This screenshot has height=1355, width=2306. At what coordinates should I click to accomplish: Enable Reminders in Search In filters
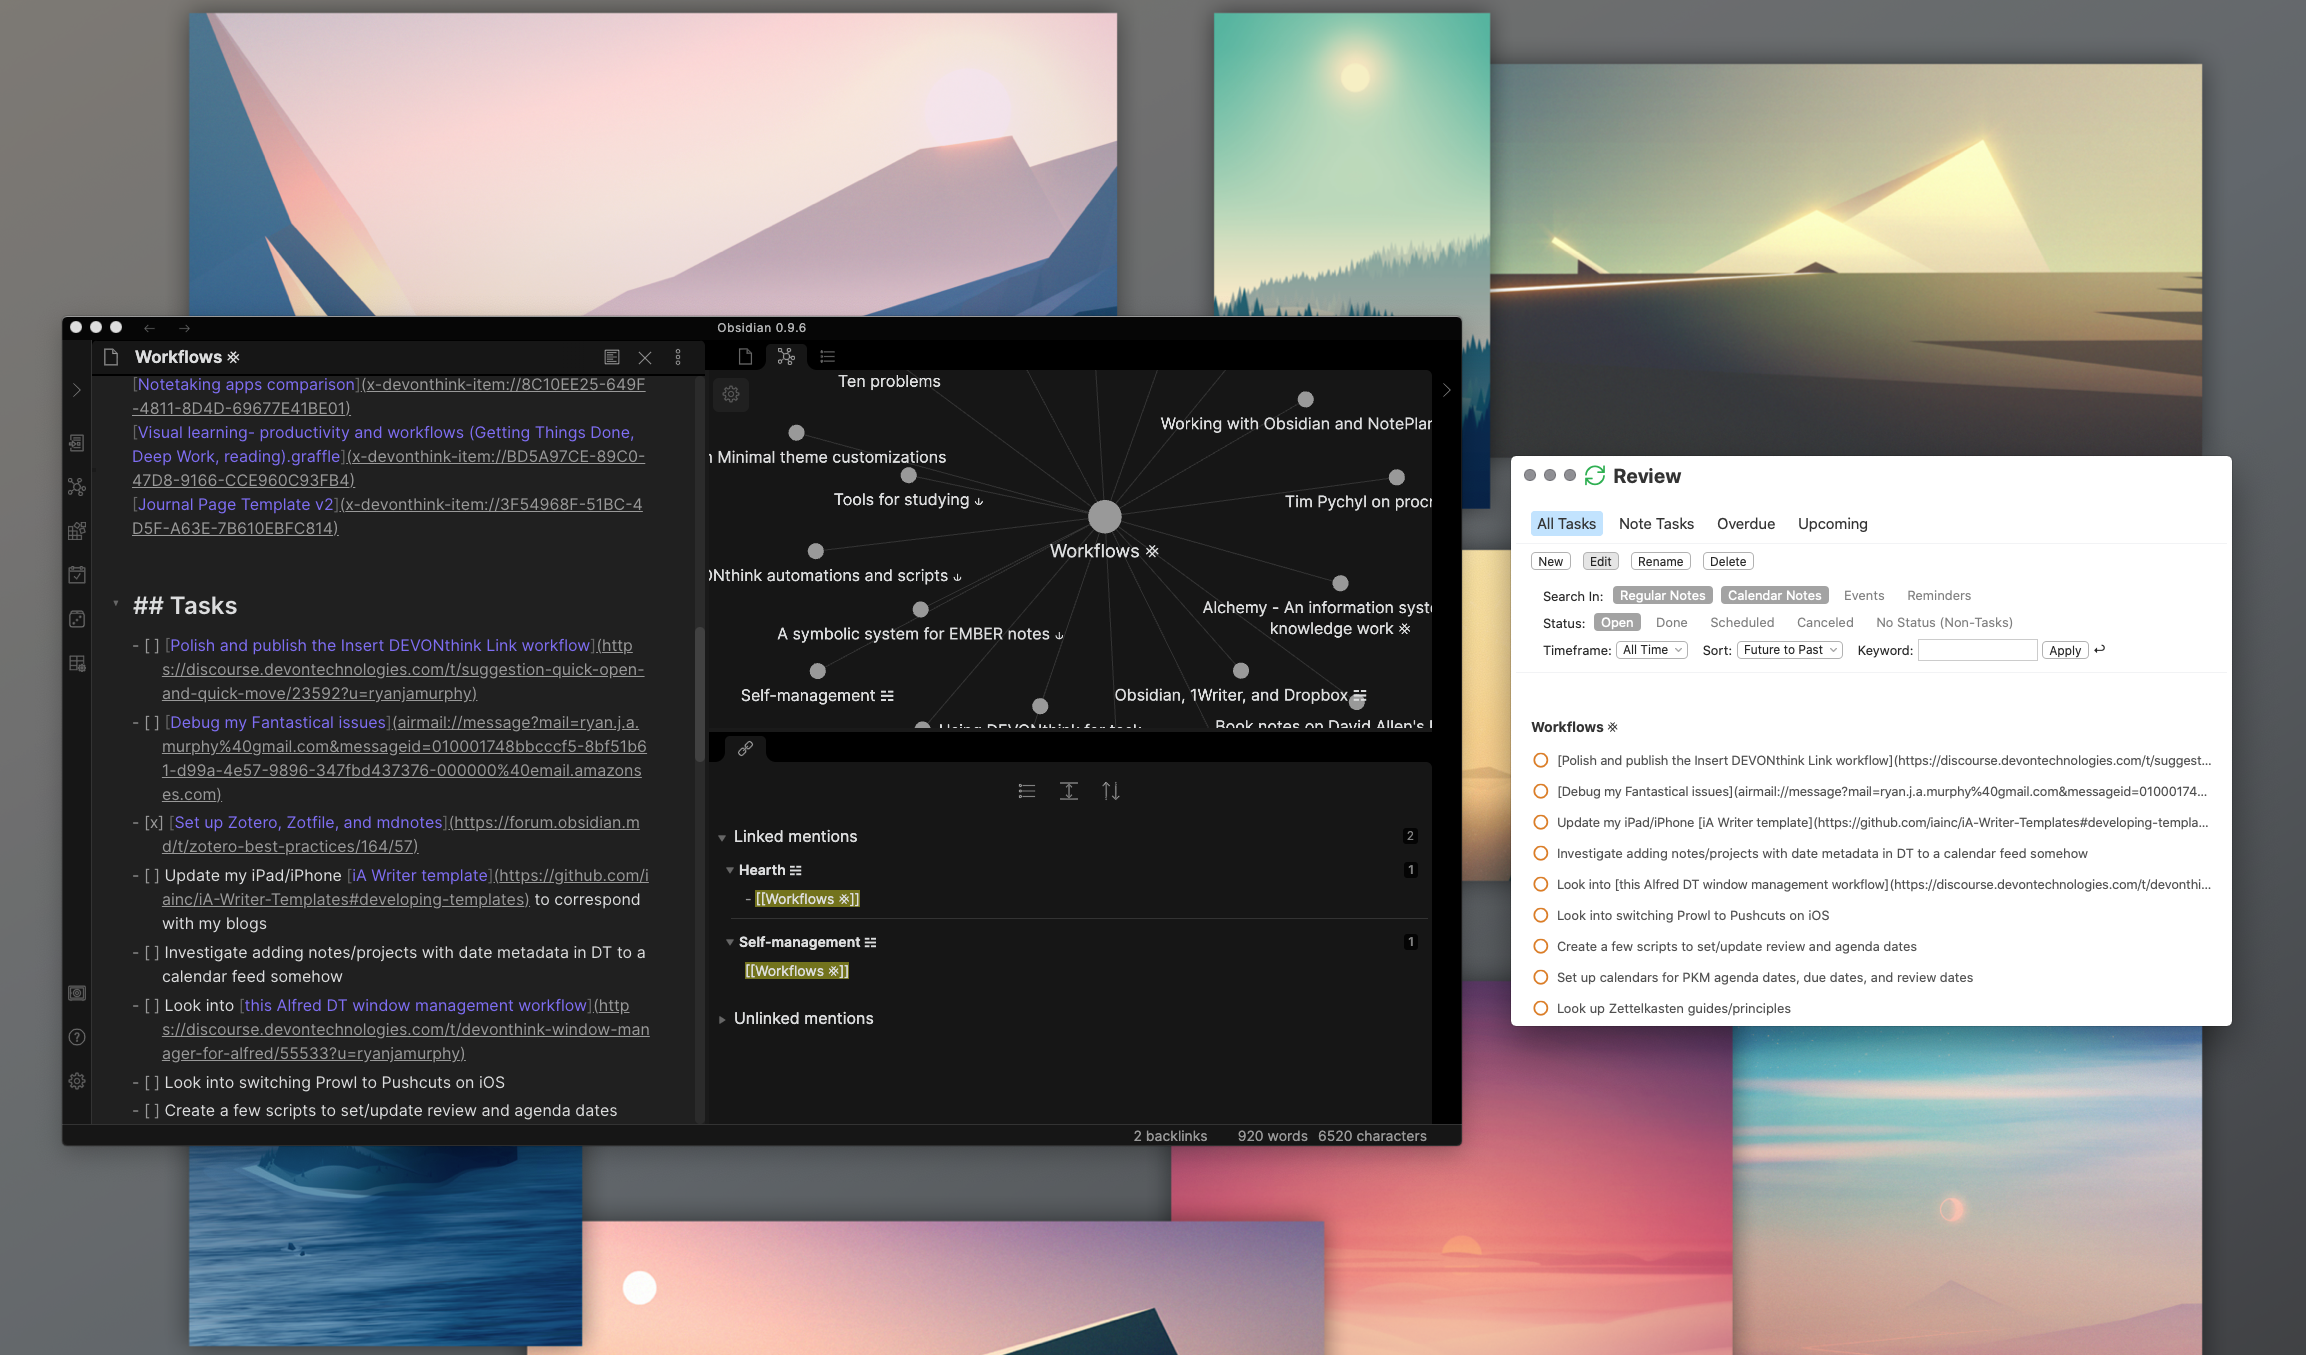pos(1939,595)
